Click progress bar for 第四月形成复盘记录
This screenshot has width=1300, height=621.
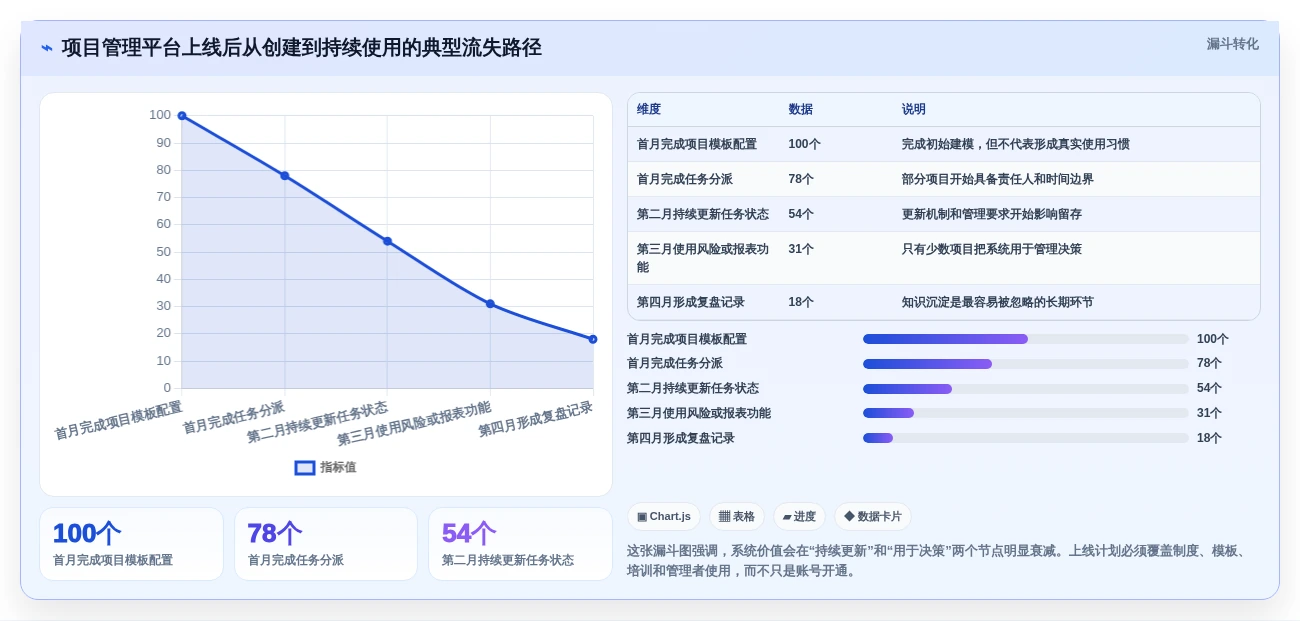tap(1026, 438)
